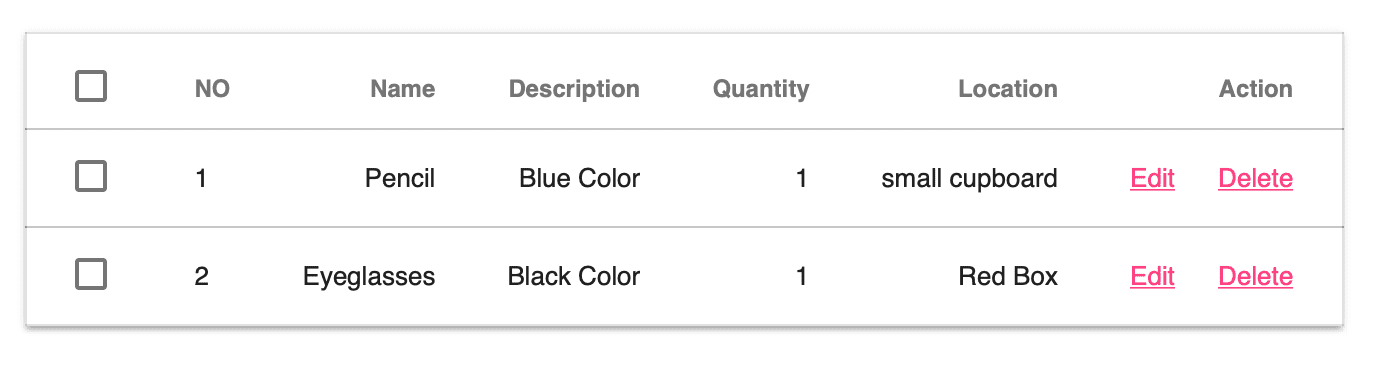Click the Quantity column header
This screenshot has width=1374, height=374.
click(761, 89)
